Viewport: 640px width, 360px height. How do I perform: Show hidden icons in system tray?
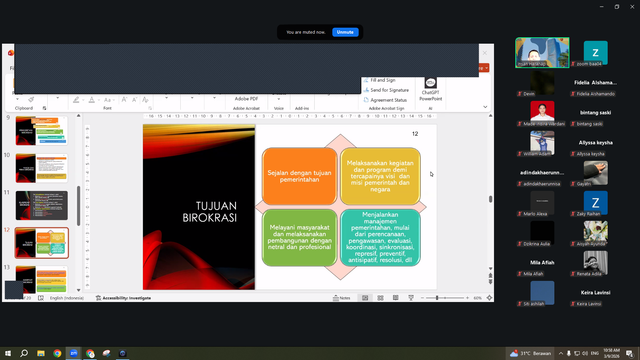tap(561, 353)
